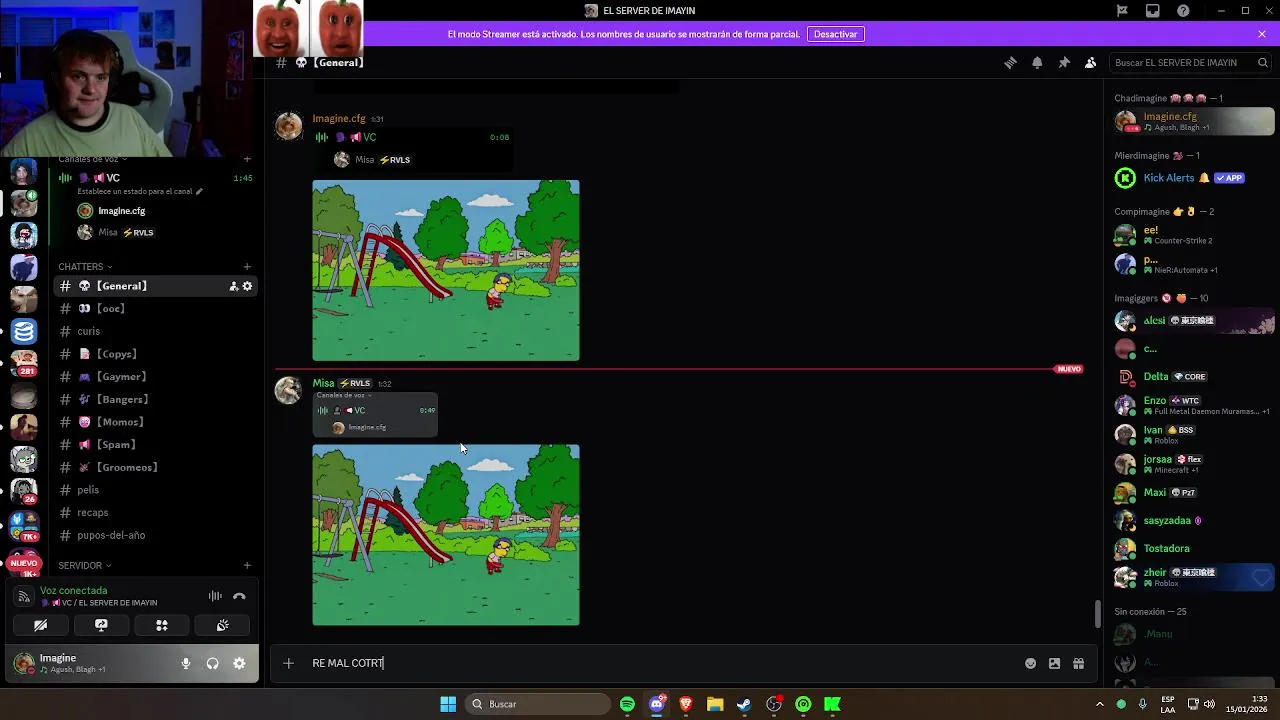Click the chat scrollbar thumb
The width and height of the screenshot is (1280, 720).
1098,614
